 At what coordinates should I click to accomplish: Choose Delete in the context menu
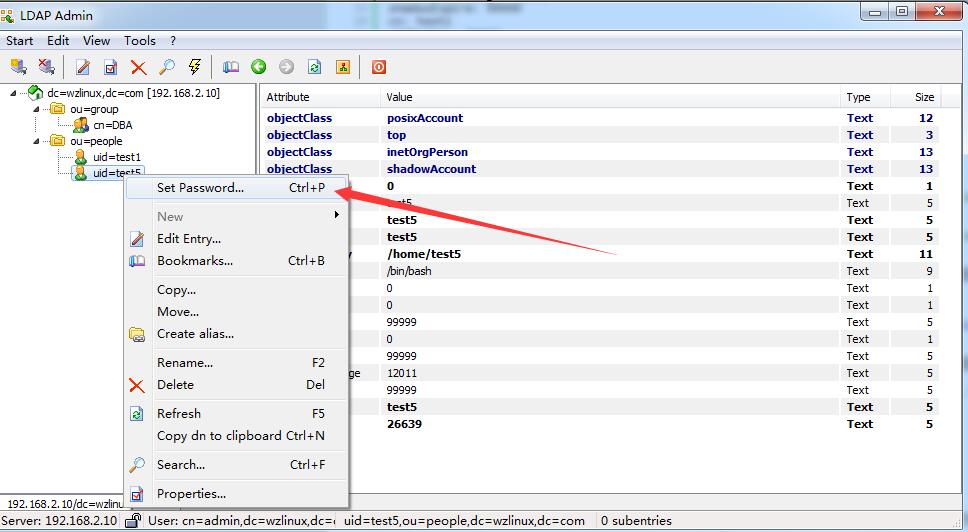coord(238,384)
